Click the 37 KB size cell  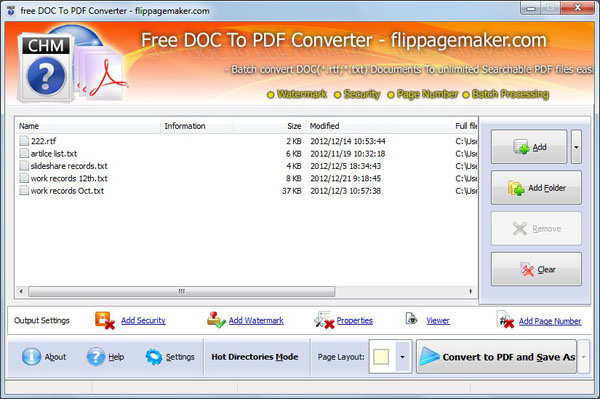(292, 191)
